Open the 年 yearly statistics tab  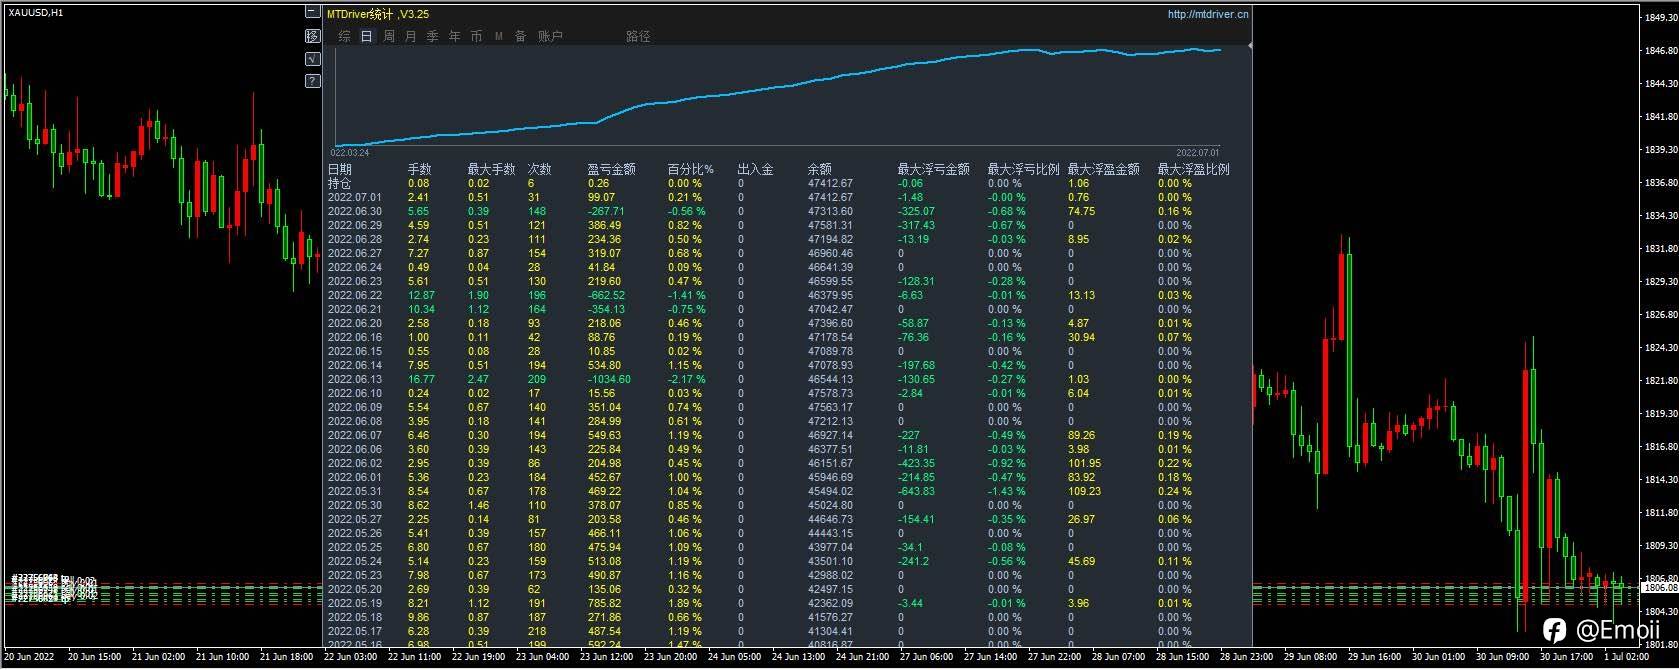coord(455,36)
